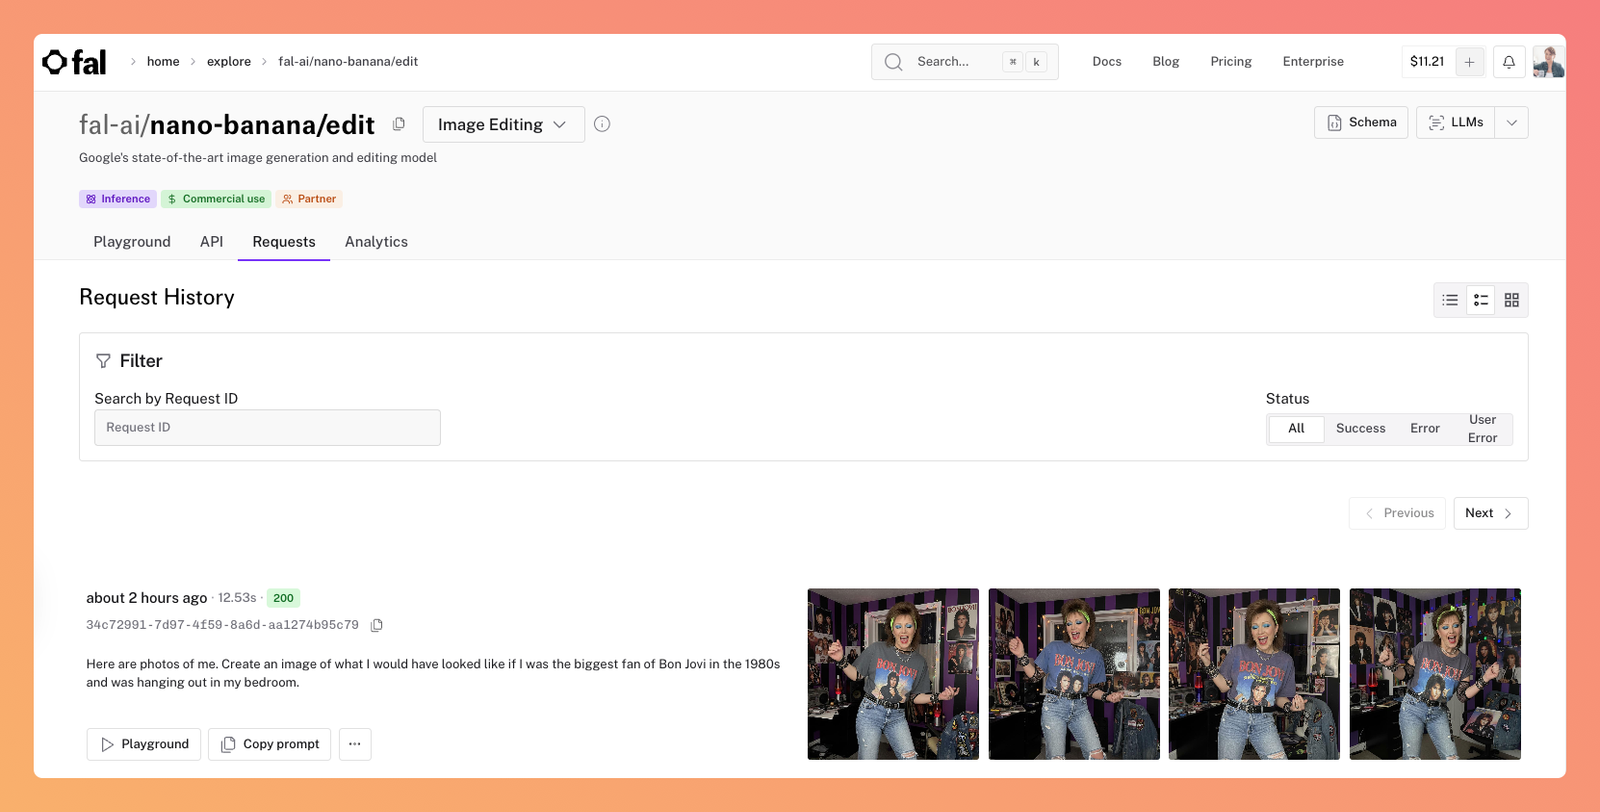Go to the Next page of requests
The width and height of the screenshot is (1600, 812).
1489,513
